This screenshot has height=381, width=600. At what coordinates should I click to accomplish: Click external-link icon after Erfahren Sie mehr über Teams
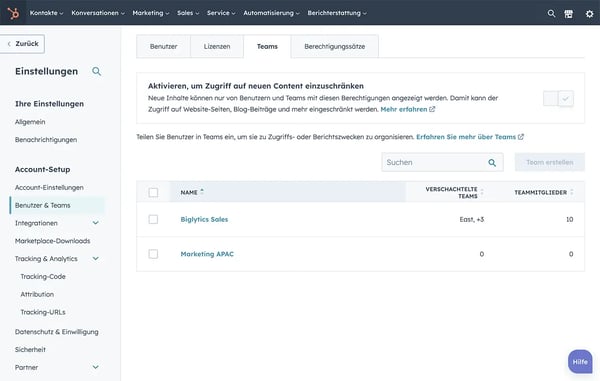pos(521,137)
